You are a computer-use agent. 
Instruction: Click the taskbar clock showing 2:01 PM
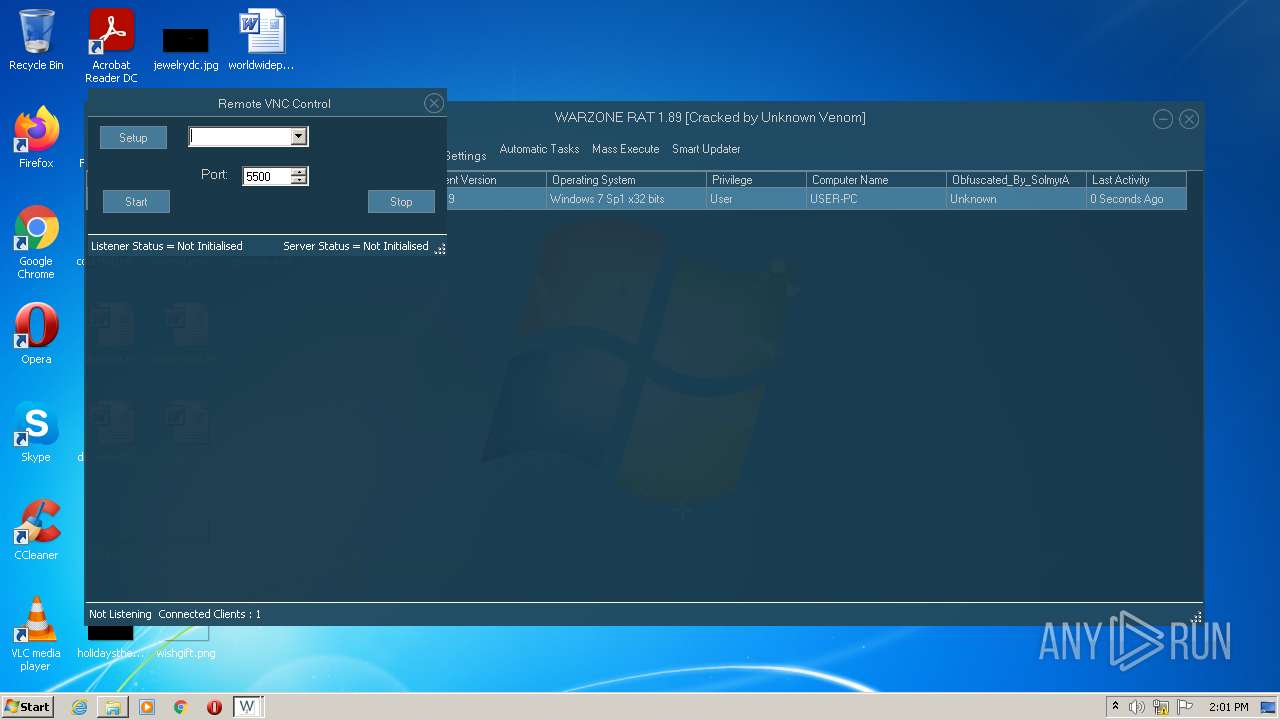coord(1228,707)
